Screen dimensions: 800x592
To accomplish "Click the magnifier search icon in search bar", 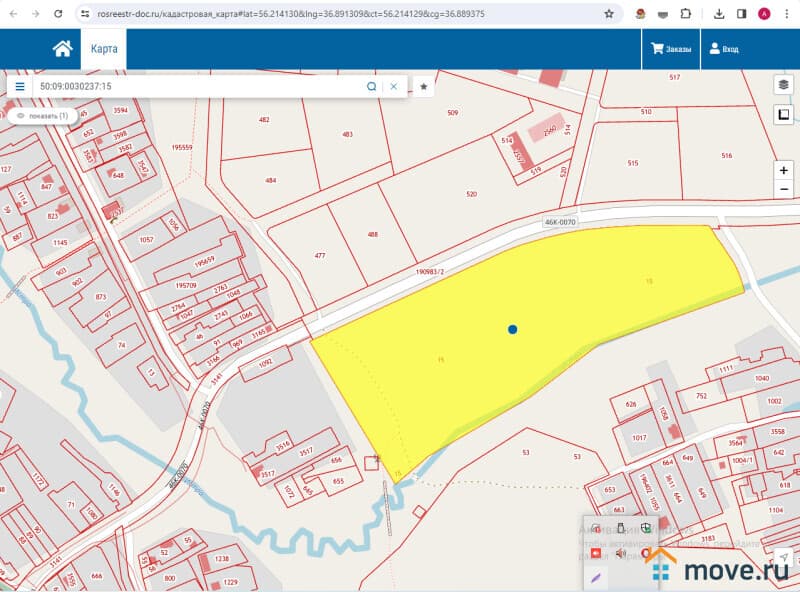I will point(372,87).
